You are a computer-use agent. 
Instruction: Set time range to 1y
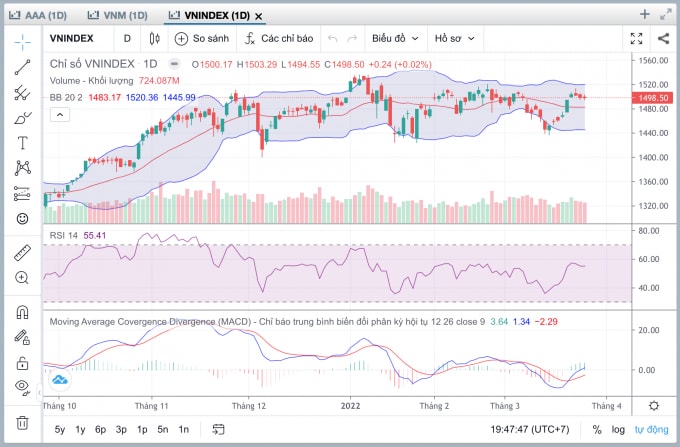pos(80,430)
